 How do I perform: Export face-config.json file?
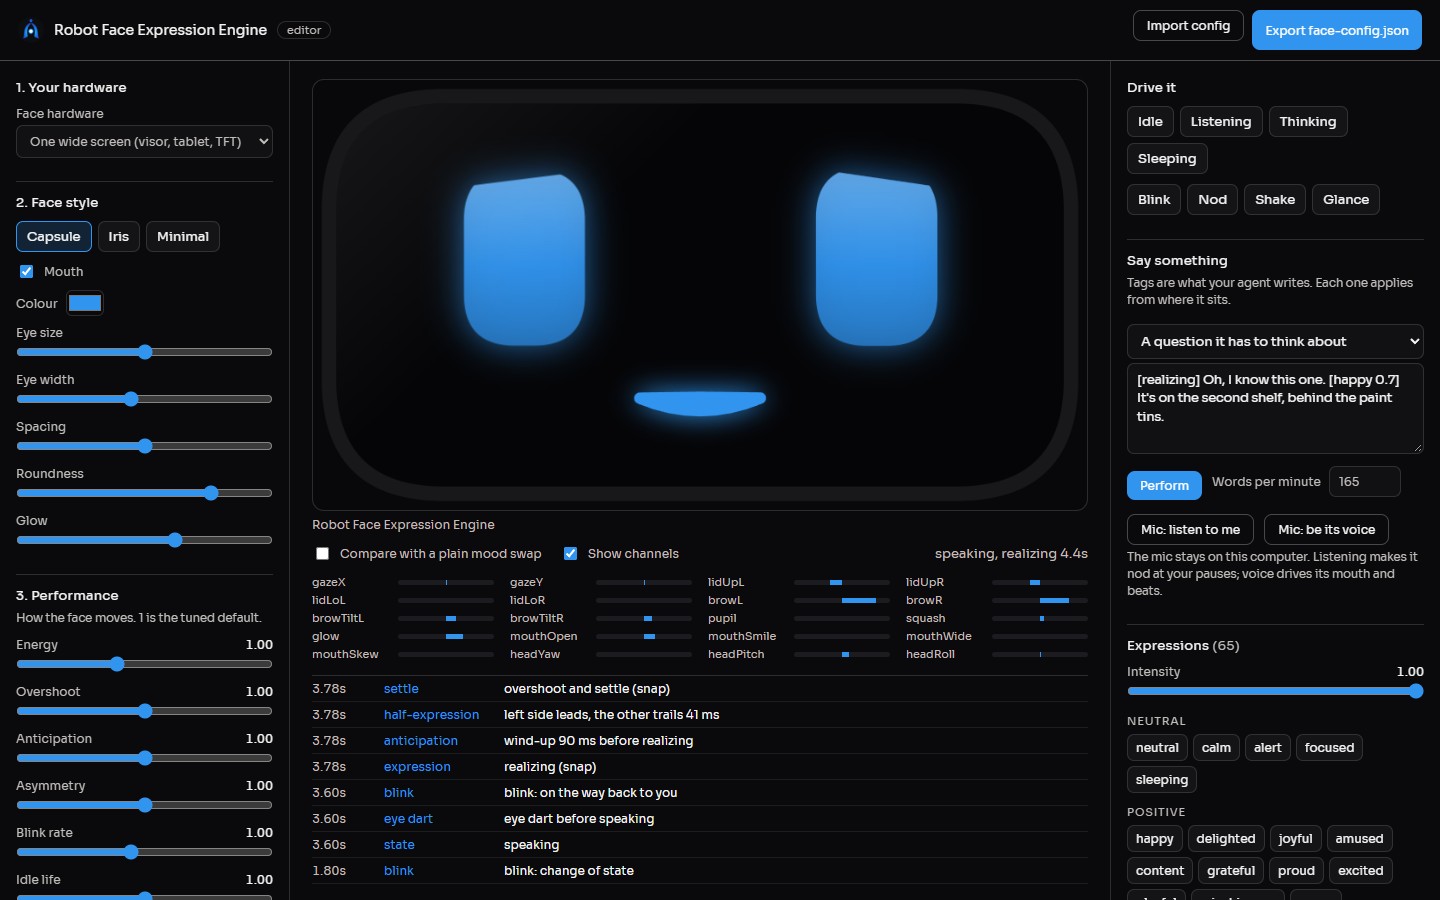[1337, 30]
